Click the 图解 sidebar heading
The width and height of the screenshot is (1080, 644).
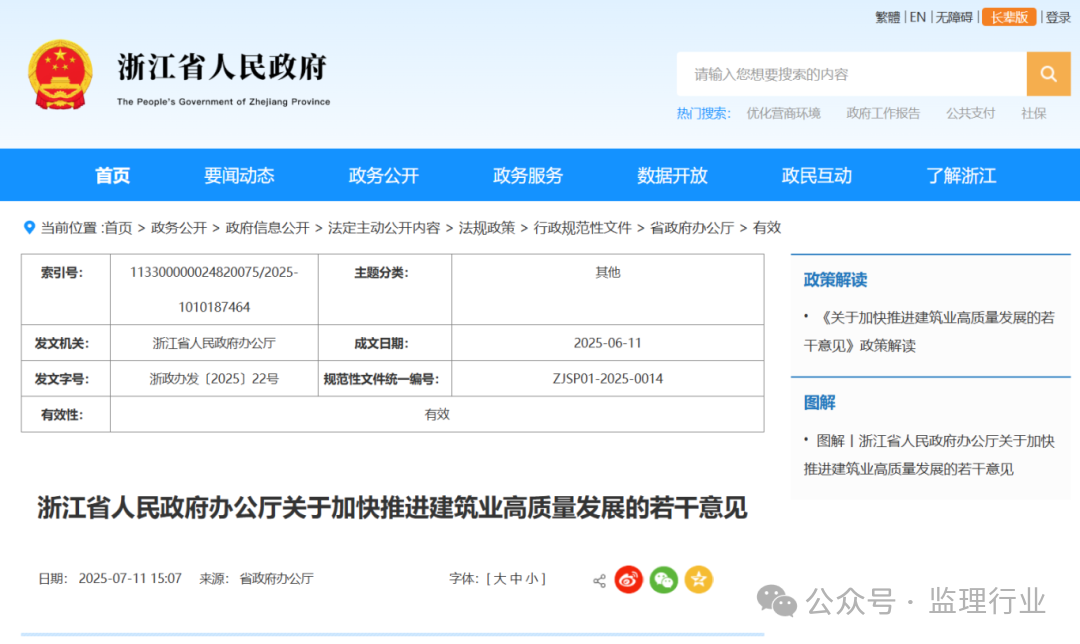tap(819, 403)
